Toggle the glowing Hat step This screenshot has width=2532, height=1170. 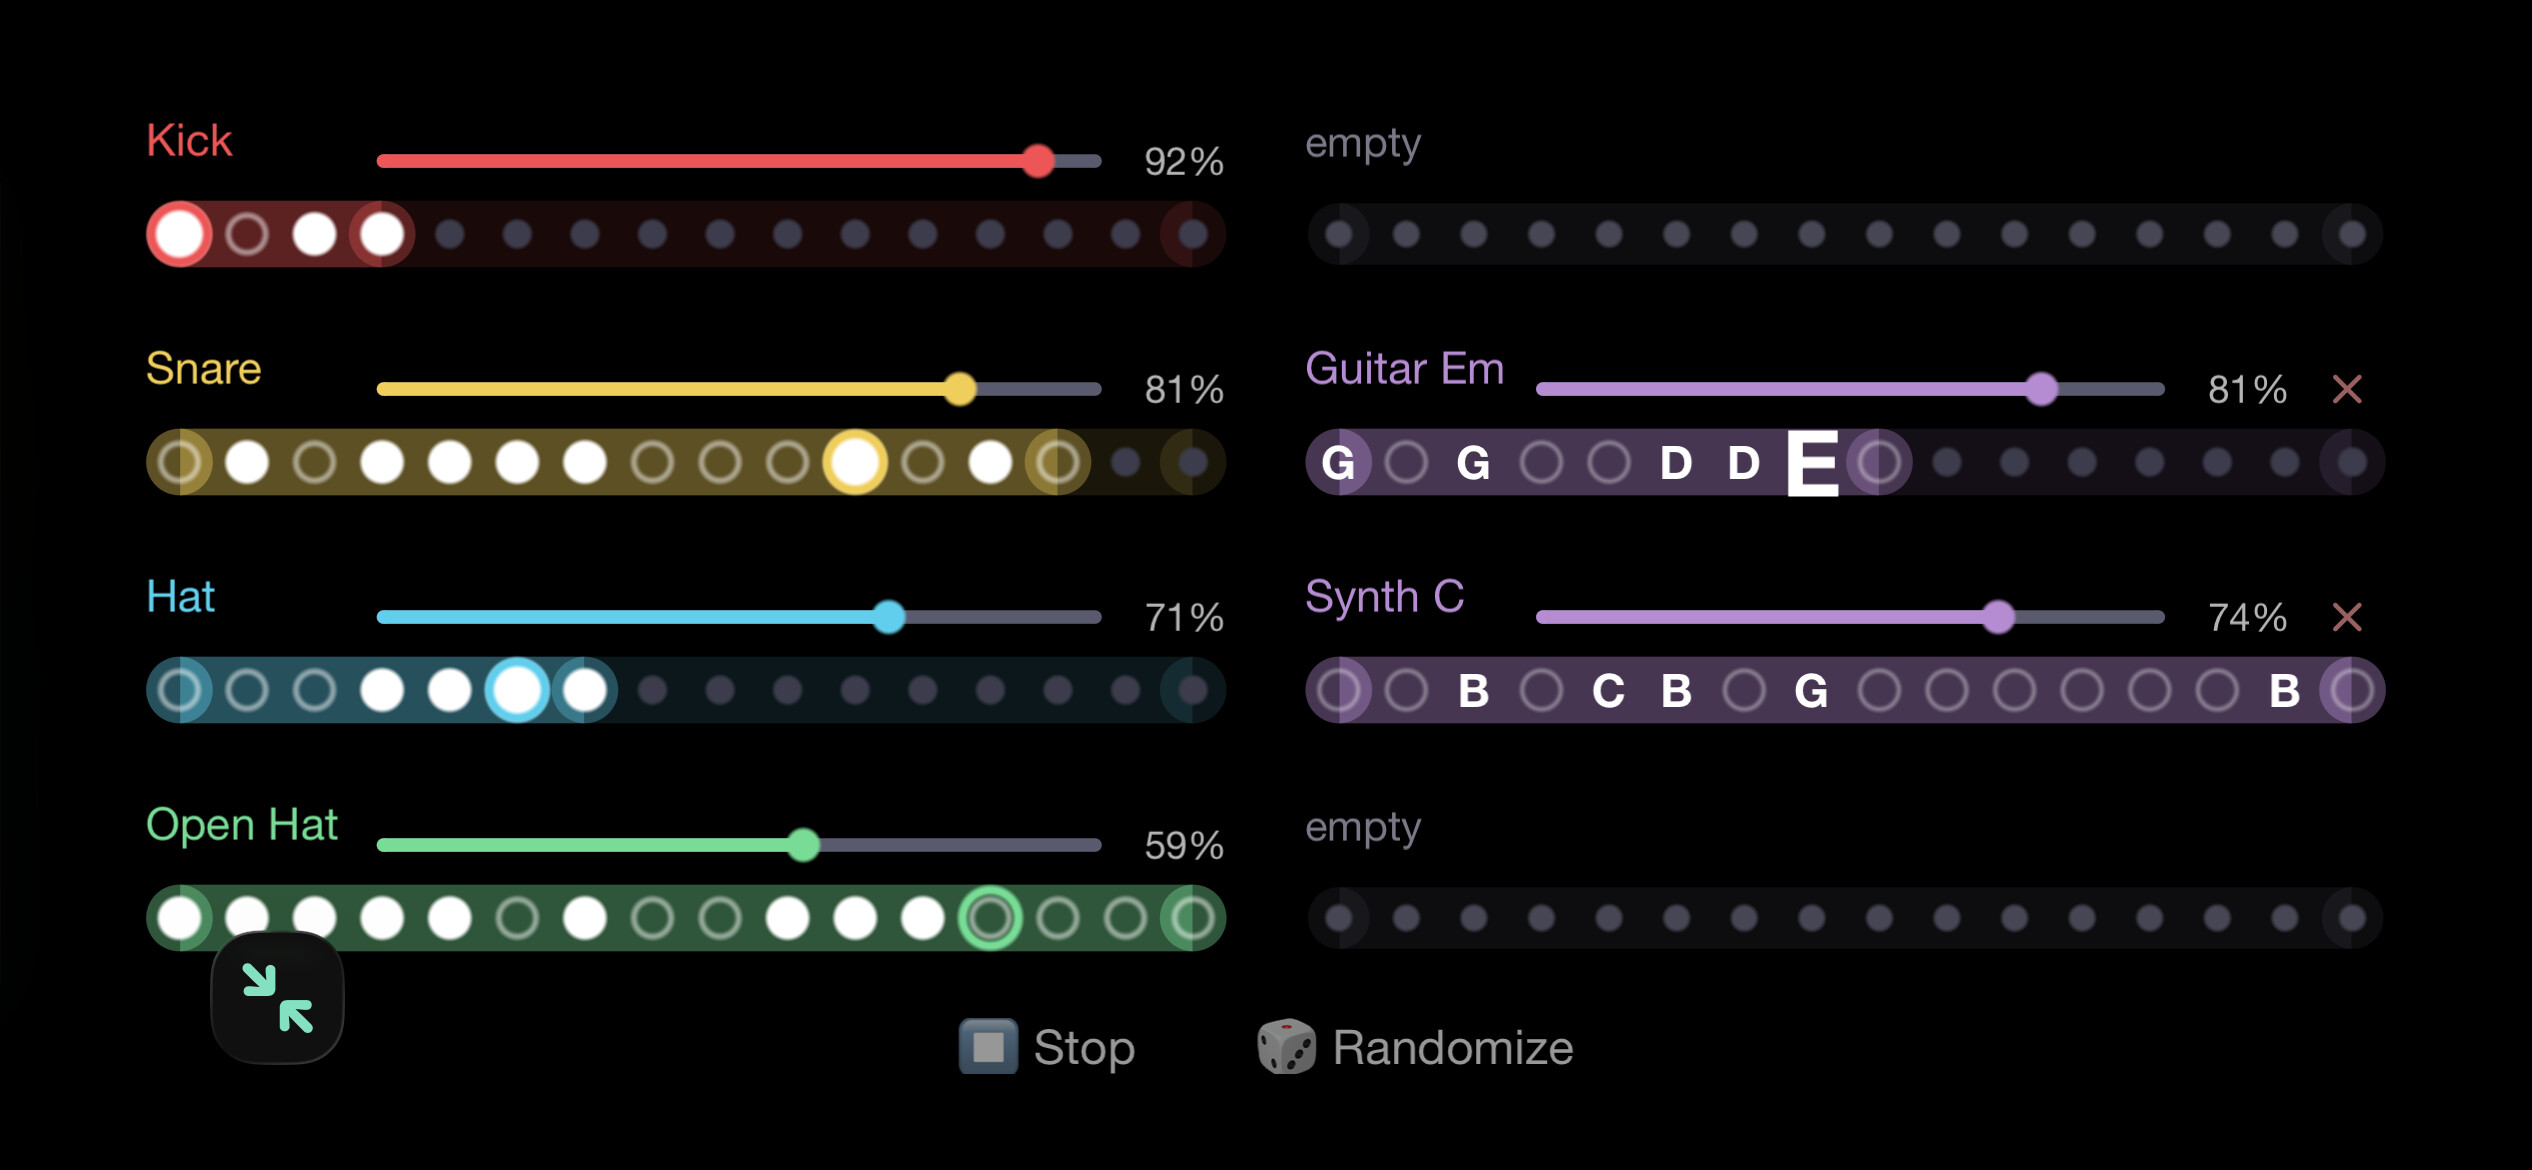point(517,690)
